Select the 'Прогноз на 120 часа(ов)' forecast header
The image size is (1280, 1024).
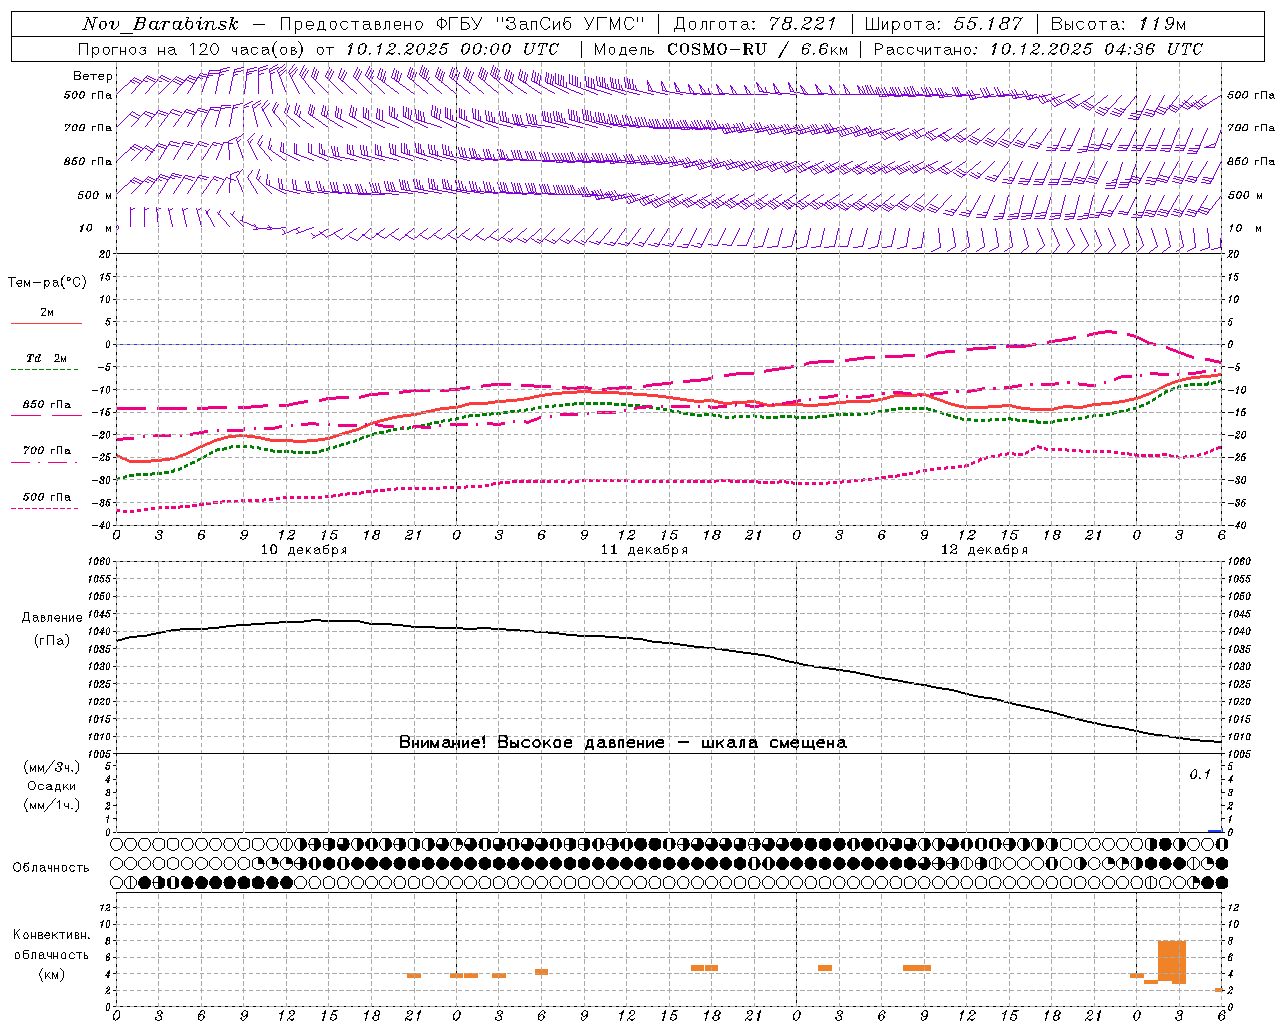click(192, 49)
